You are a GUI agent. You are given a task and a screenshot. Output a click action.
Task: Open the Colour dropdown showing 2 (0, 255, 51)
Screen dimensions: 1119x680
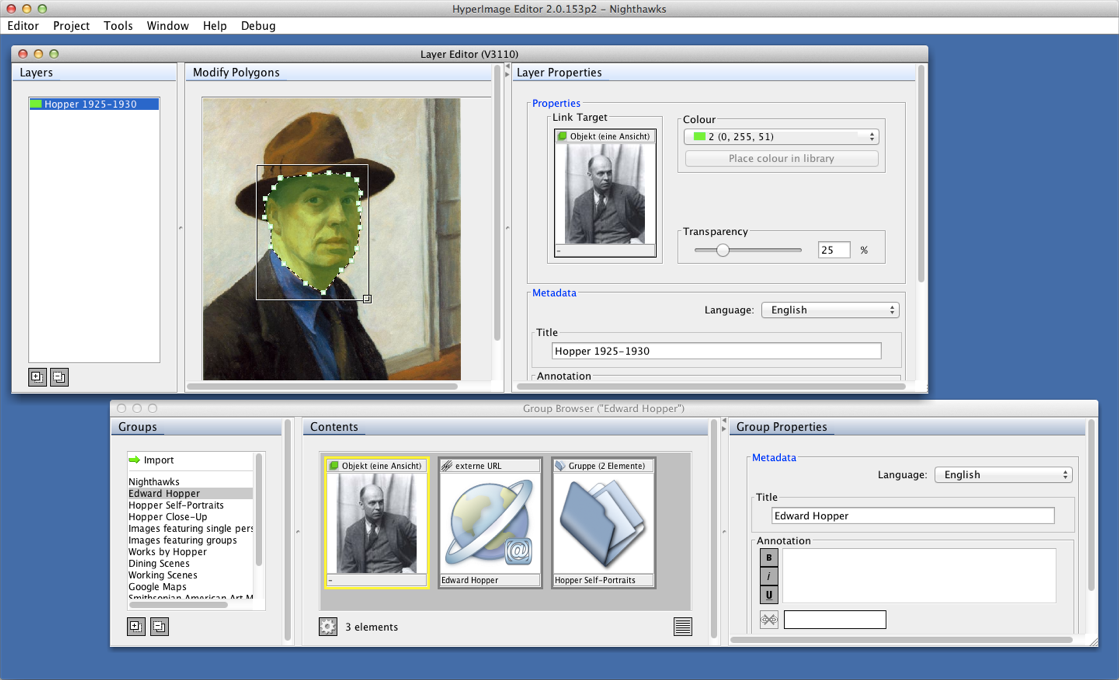tap(780, 137)
